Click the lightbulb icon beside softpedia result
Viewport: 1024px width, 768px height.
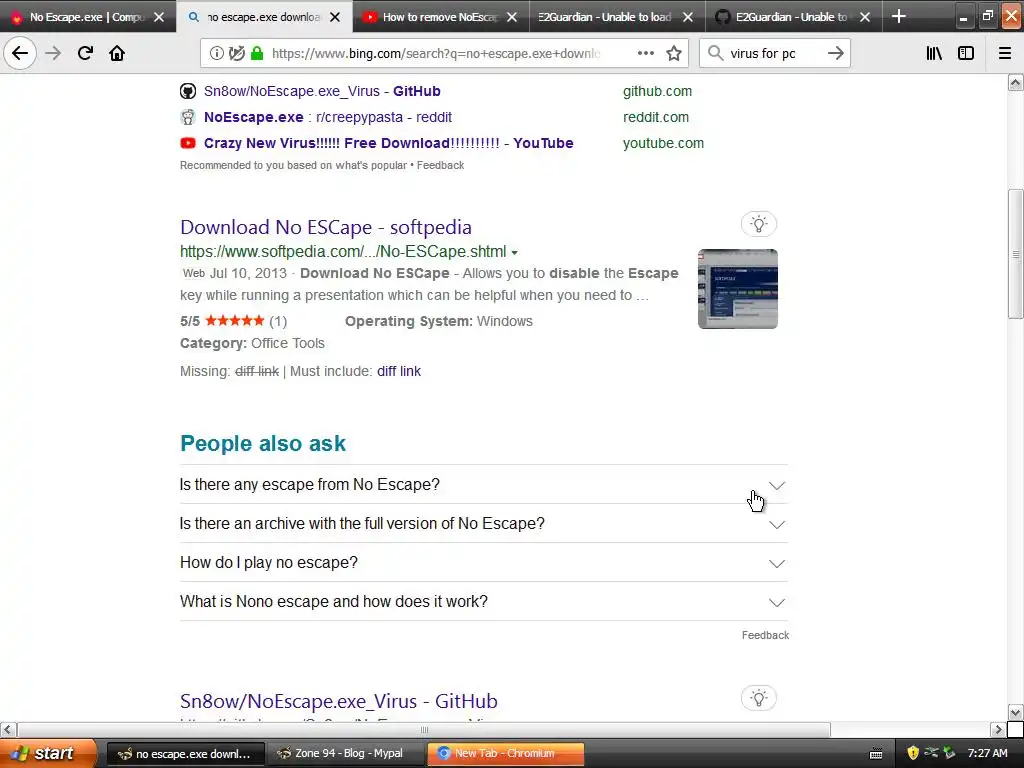[759, 224]
